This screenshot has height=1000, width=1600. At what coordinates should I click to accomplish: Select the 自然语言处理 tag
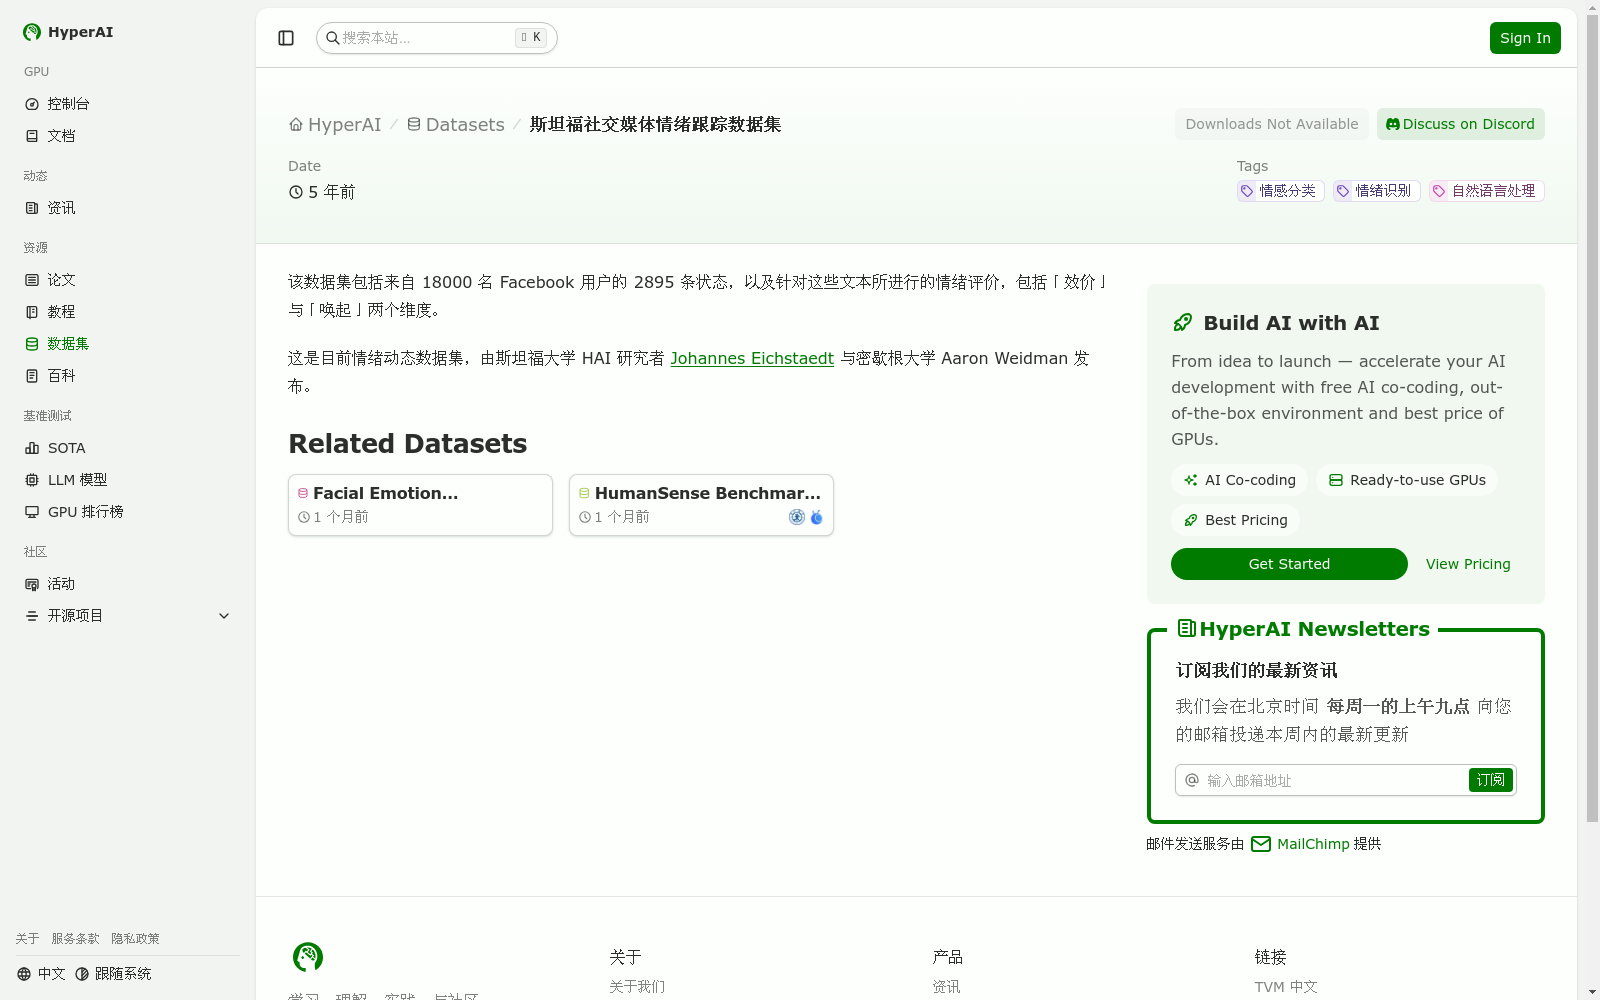(x=1487, y=191)
